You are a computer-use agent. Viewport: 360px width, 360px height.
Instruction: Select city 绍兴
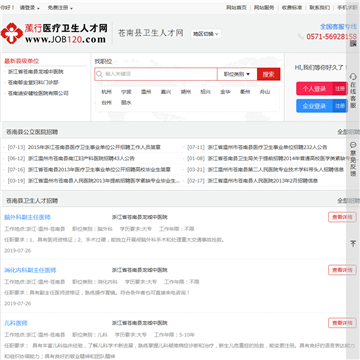[x=205, y=92]
